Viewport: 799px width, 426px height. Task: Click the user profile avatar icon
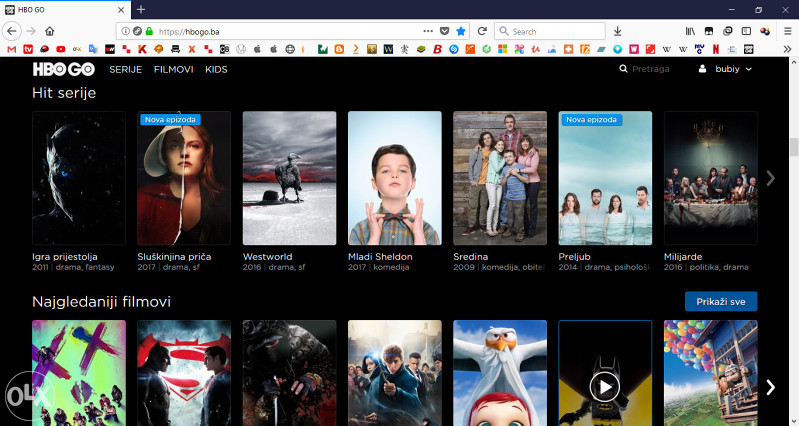(702, 68)
